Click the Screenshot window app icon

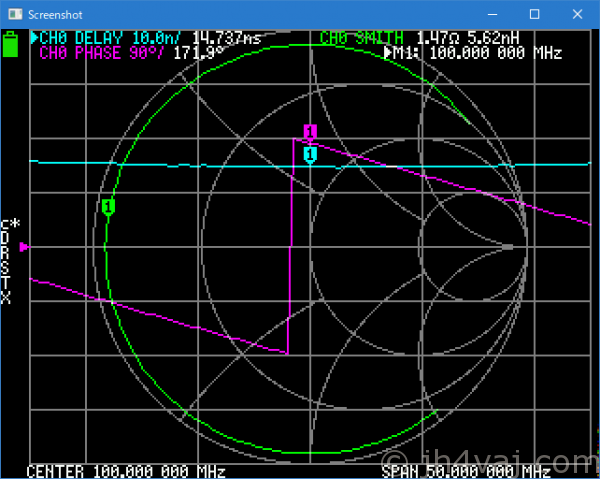click(13, 14)
